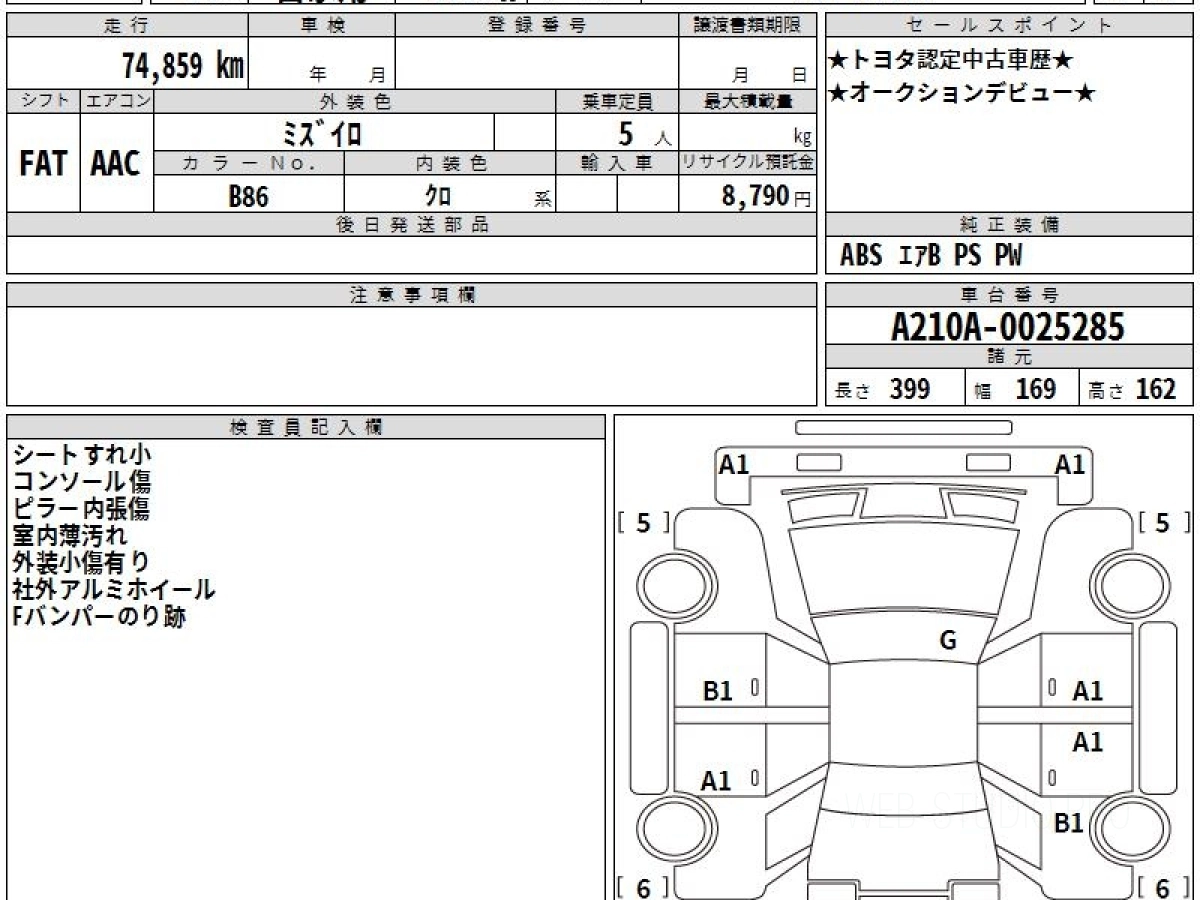The image size is (1200, 900).
Task: Select the リサイクル預託金 header
Action: point(748,163)
